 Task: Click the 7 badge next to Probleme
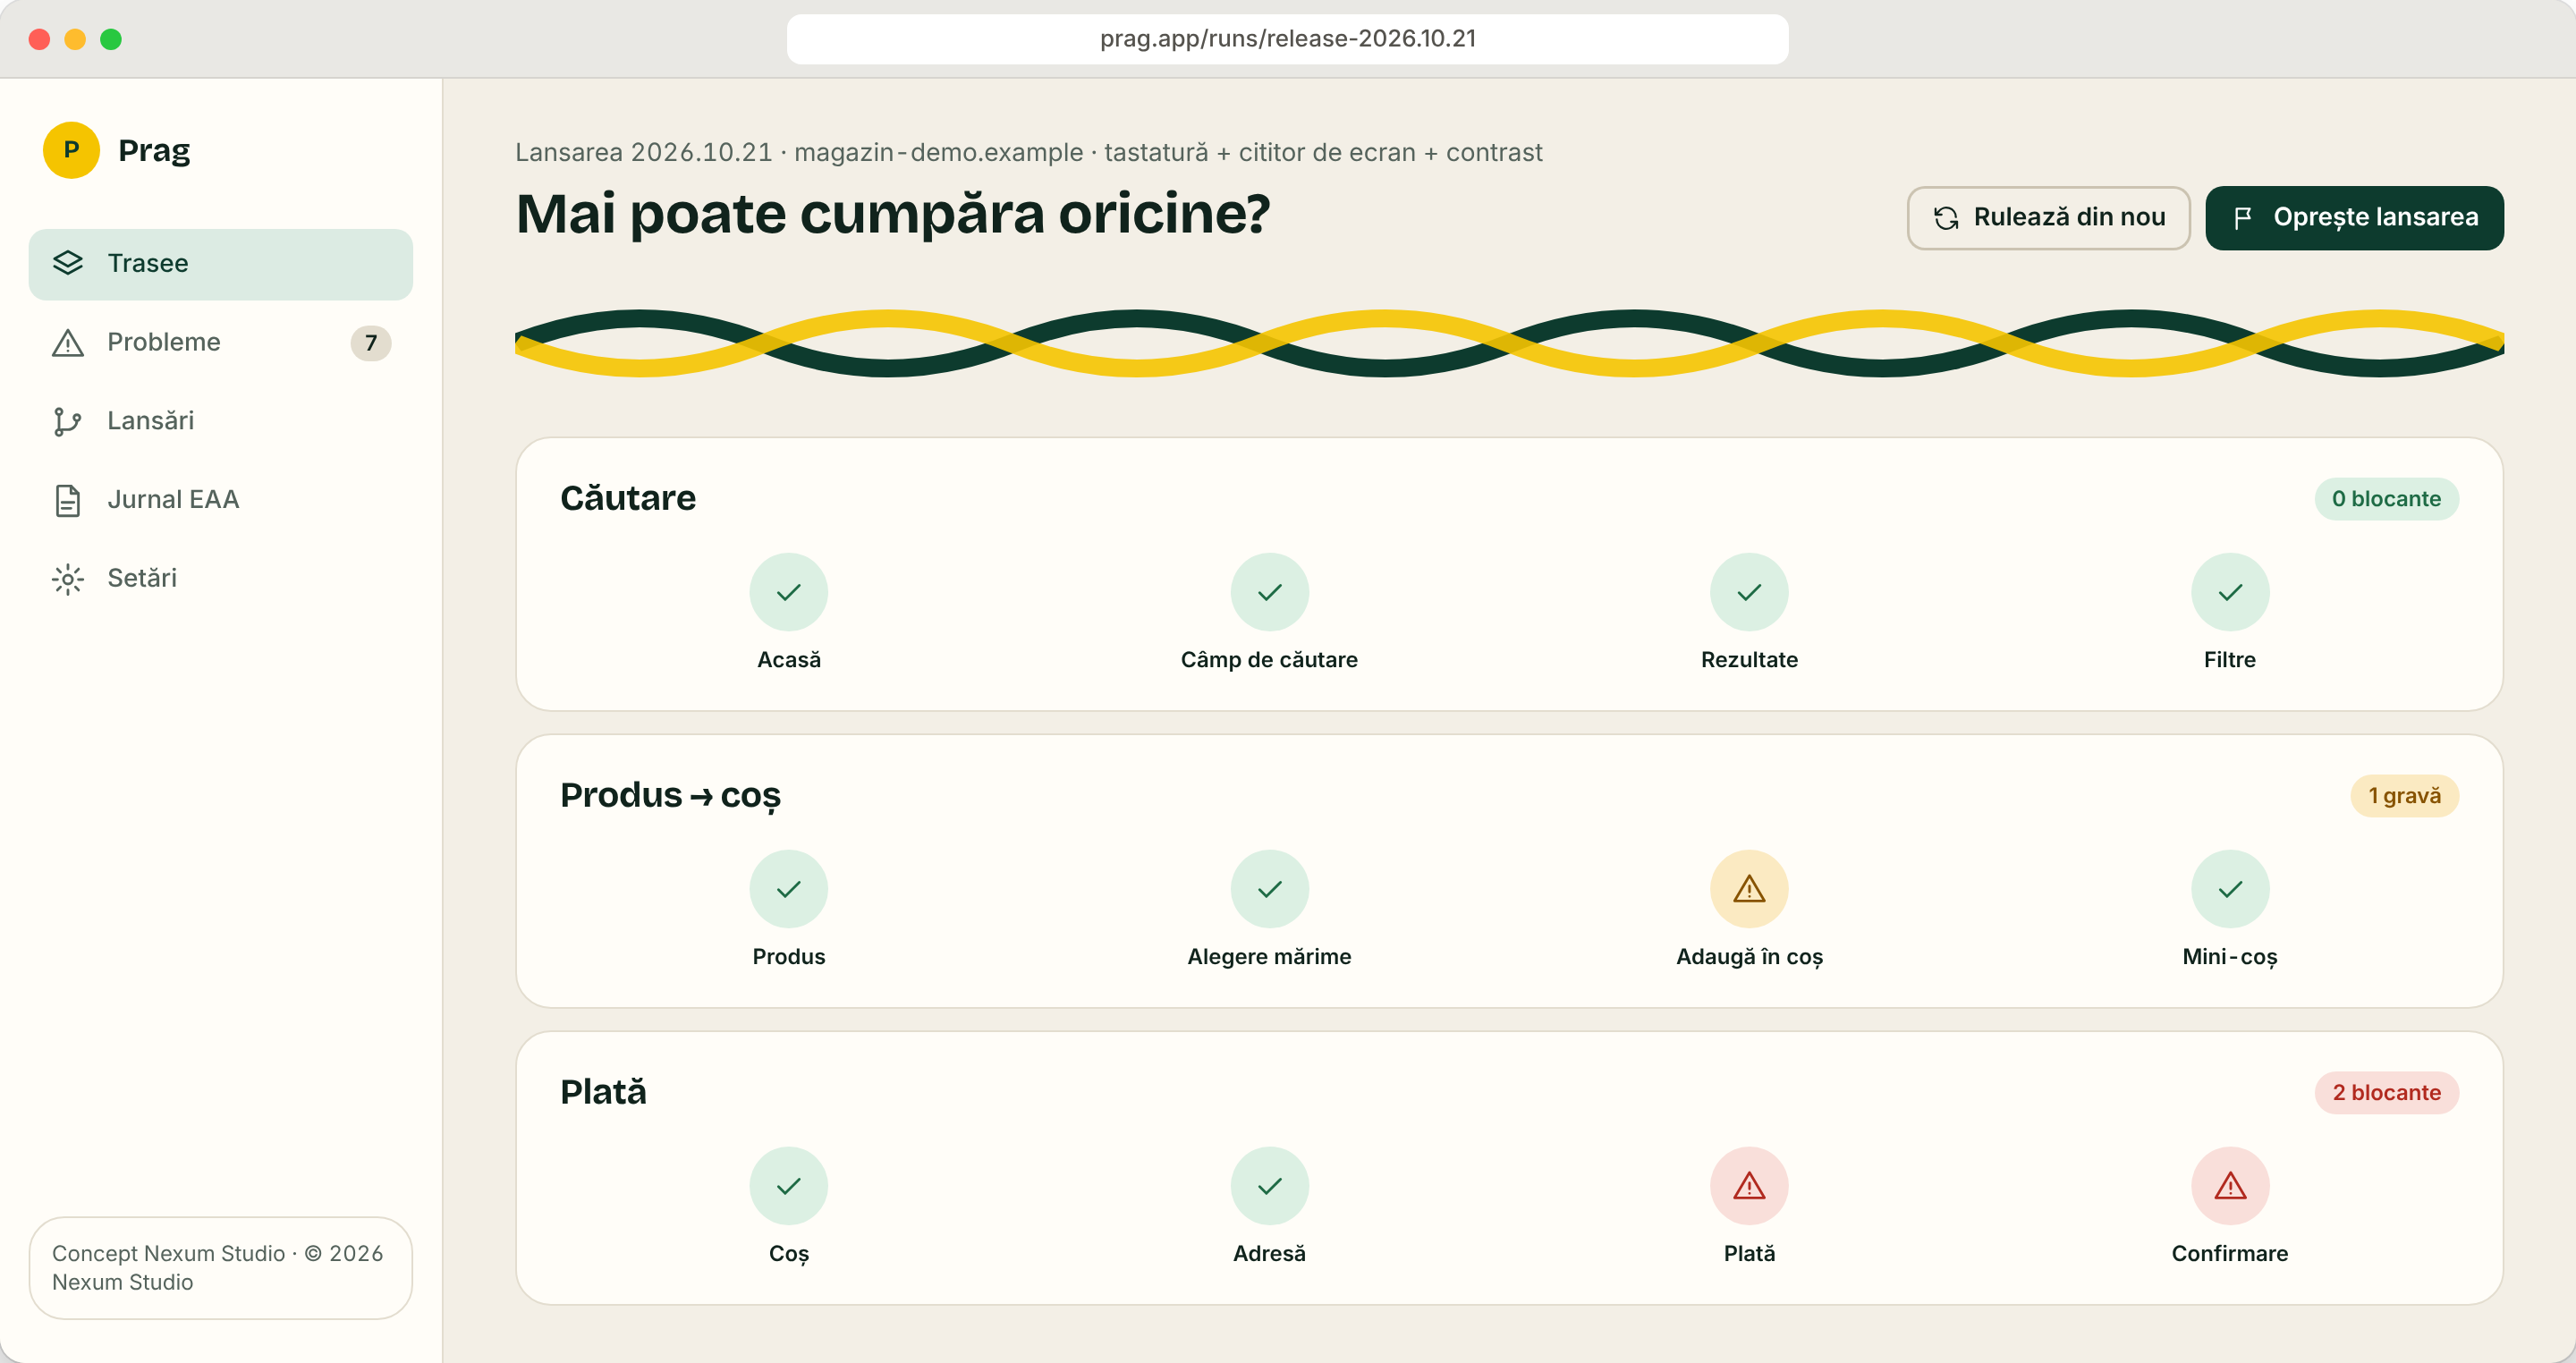click(x=371, y=343)
